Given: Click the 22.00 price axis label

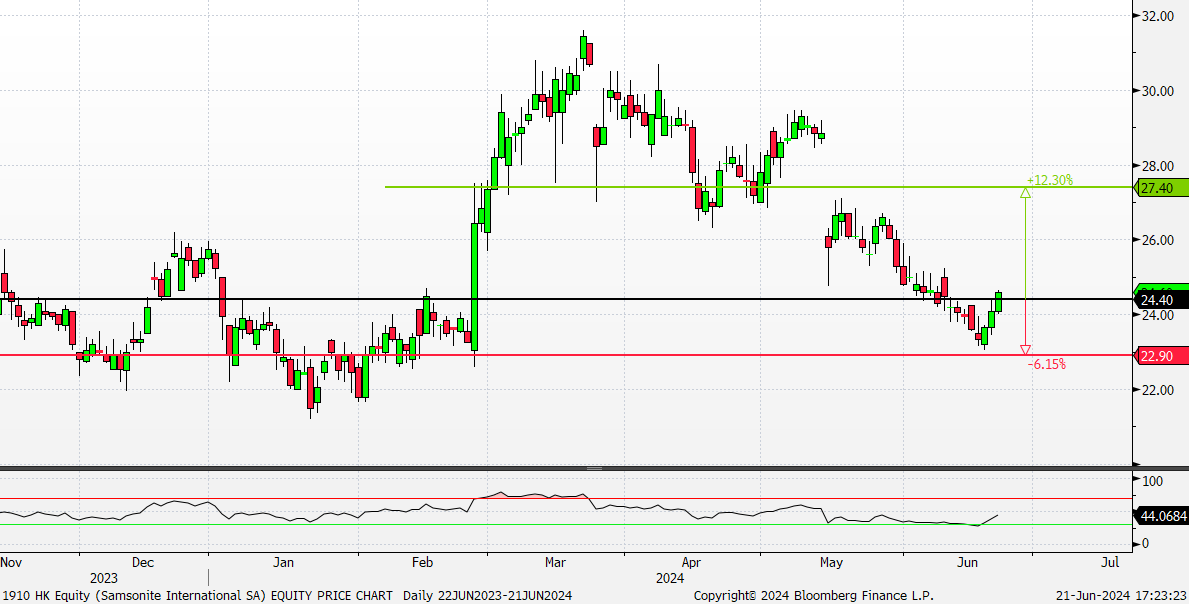Looking at the screenshot, I should click(x=1157, y=390).
